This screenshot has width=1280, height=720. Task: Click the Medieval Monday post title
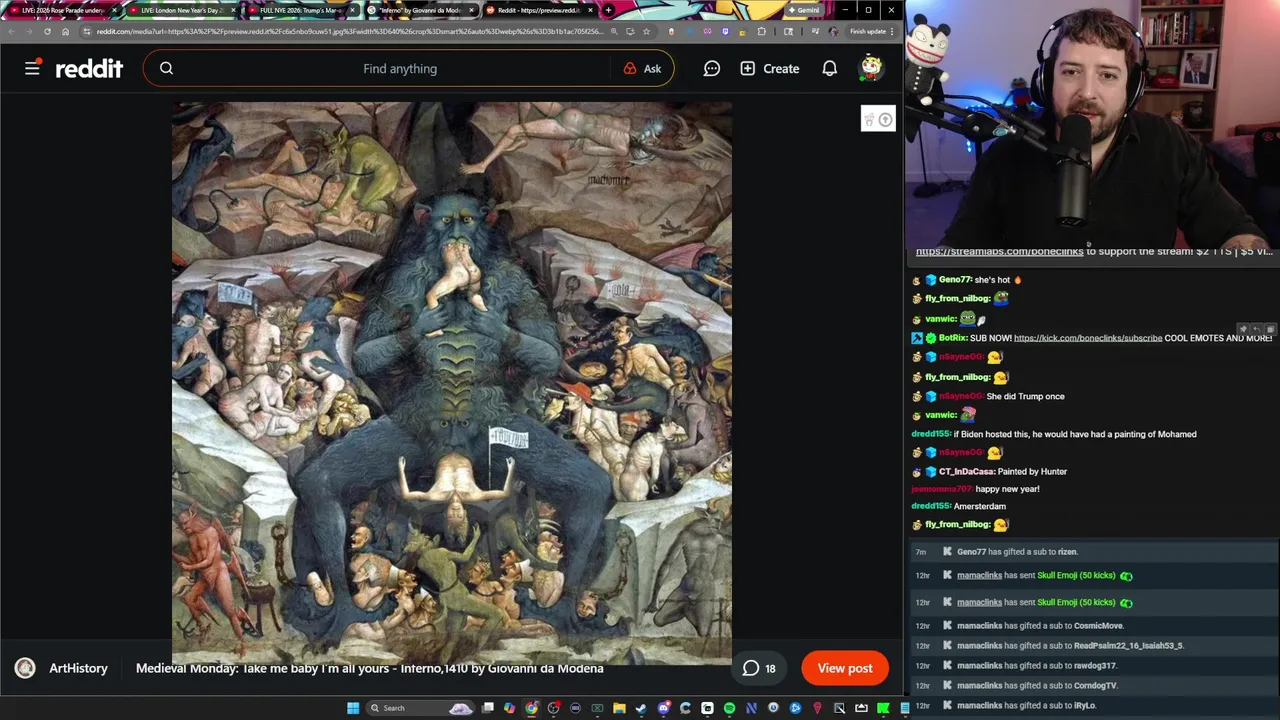(369, 668)
